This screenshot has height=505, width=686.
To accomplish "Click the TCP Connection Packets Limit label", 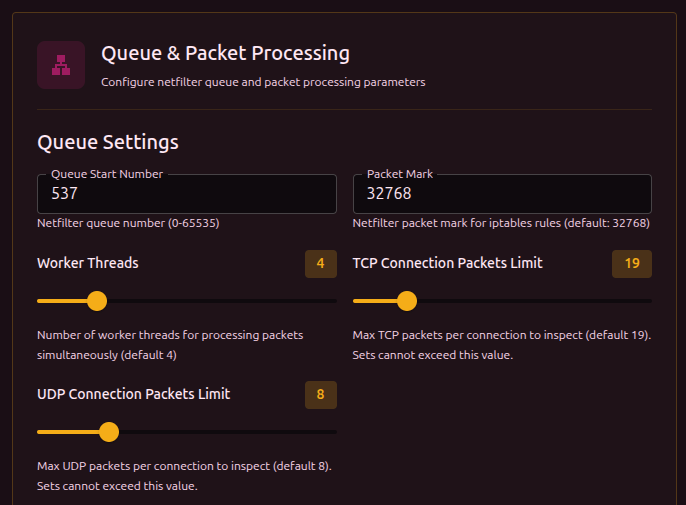I will tap(448, 263).
